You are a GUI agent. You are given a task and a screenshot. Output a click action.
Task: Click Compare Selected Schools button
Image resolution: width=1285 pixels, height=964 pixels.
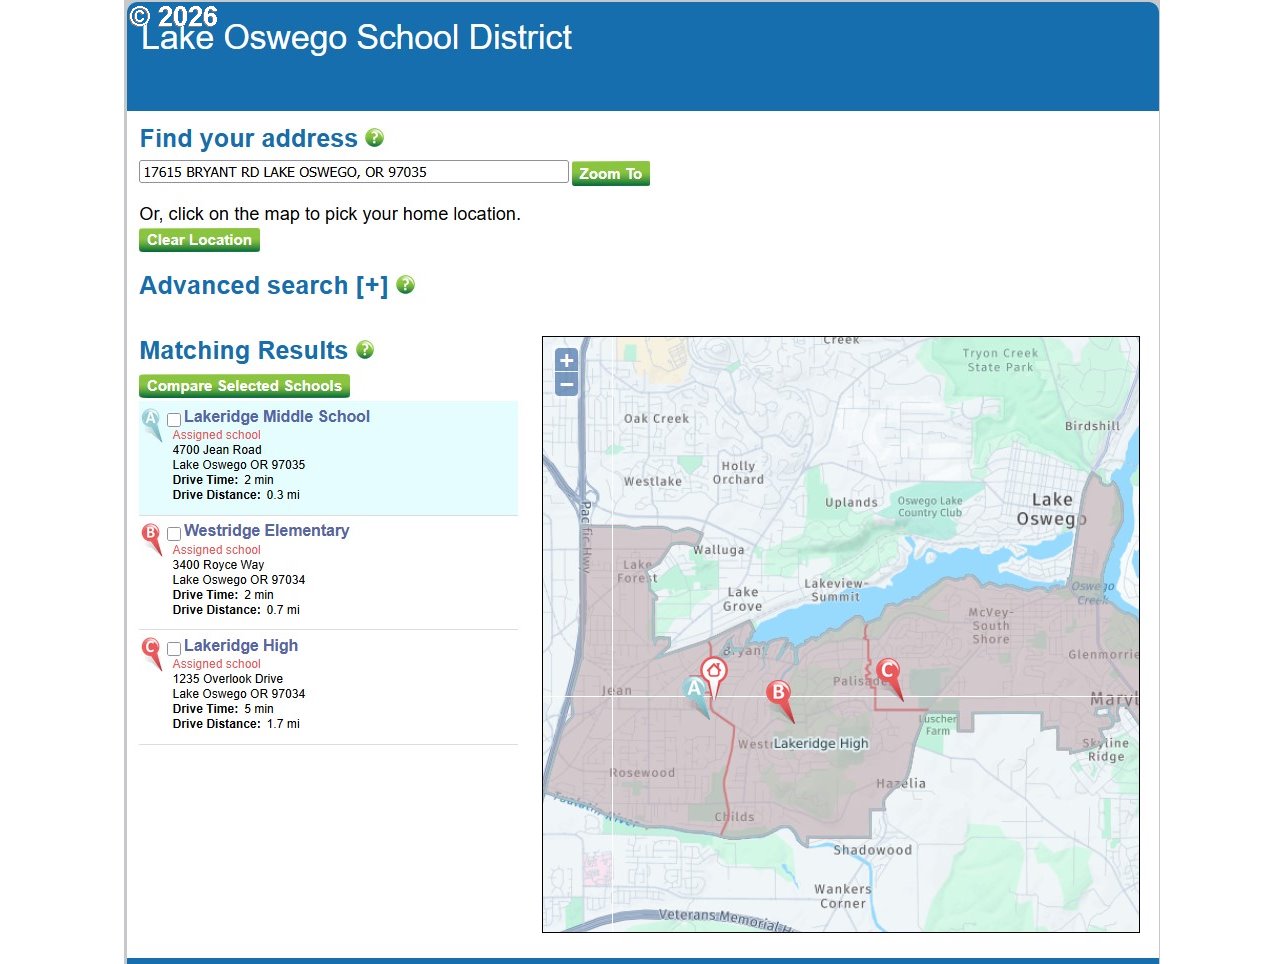pyautogui.click(x=244, y=386)
